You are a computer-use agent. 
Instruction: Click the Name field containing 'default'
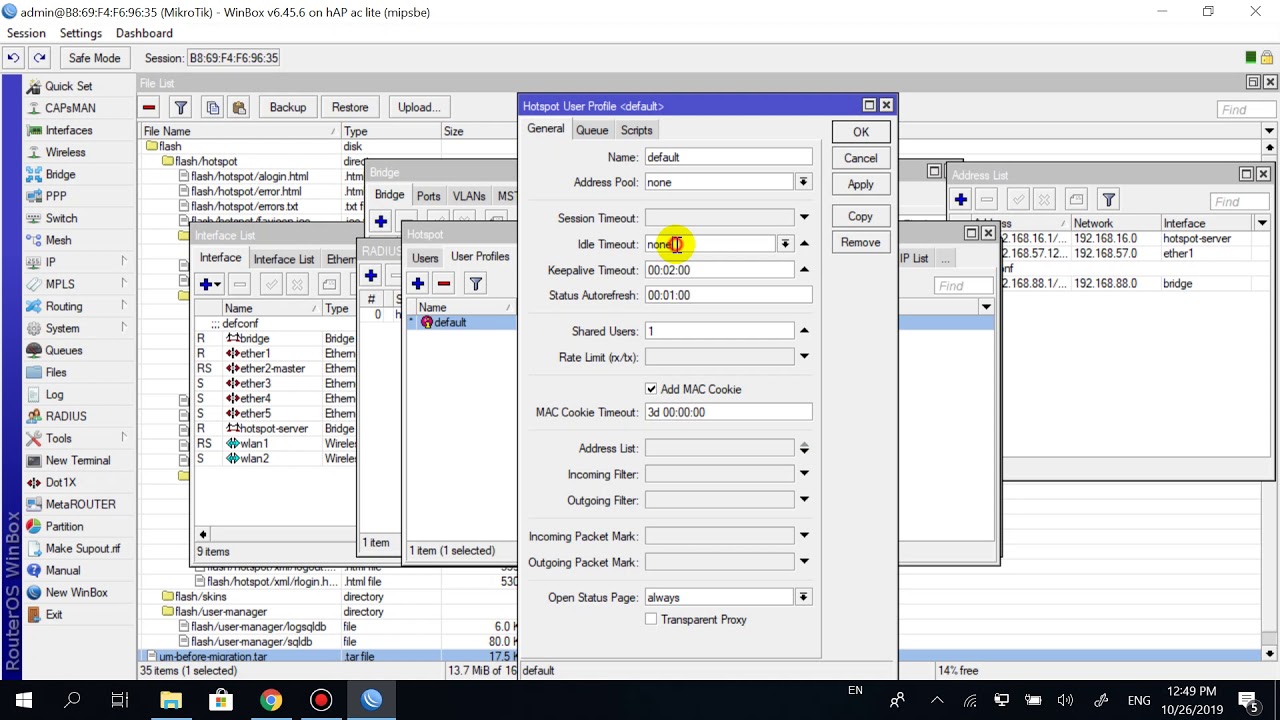(728, 157)
